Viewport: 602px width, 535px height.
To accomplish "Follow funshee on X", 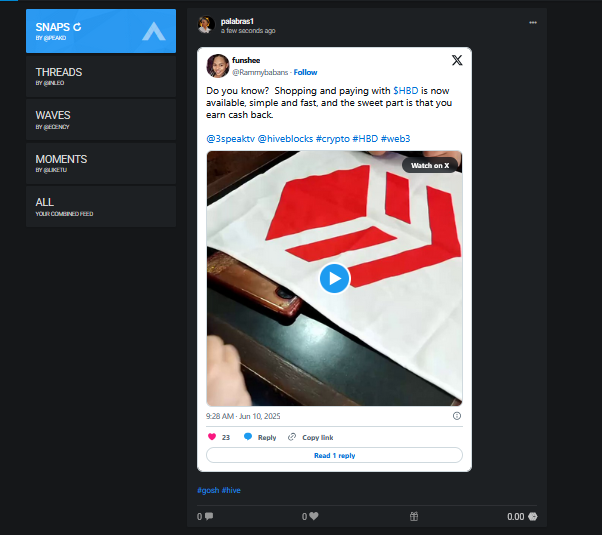I will click(306, 72).
